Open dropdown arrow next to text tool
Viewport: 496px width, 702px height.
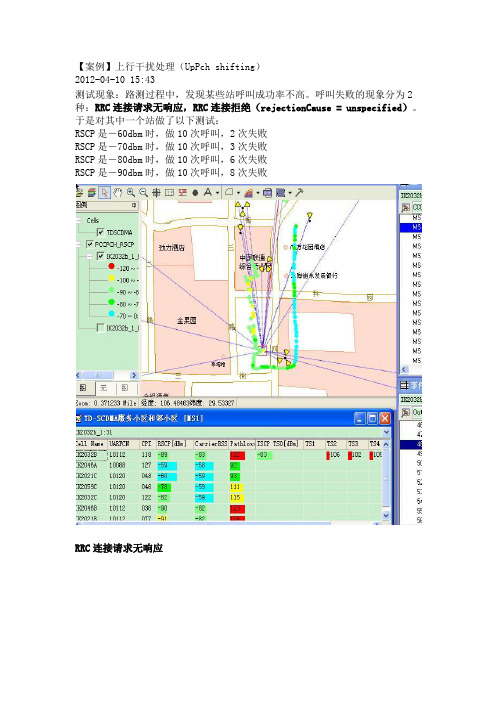tap(218, 193)
